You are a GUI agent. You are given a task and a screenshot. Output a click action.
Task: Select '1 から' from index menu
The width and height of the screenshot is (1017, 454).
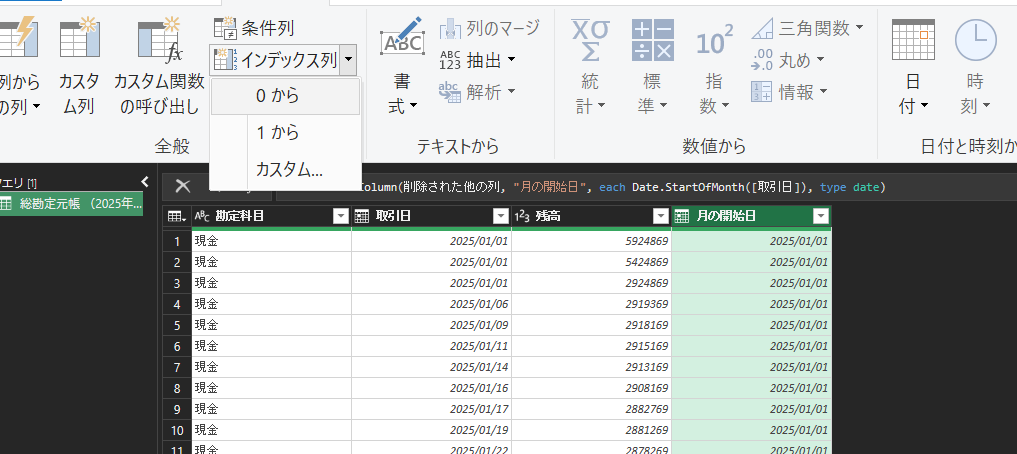point(277,132)
